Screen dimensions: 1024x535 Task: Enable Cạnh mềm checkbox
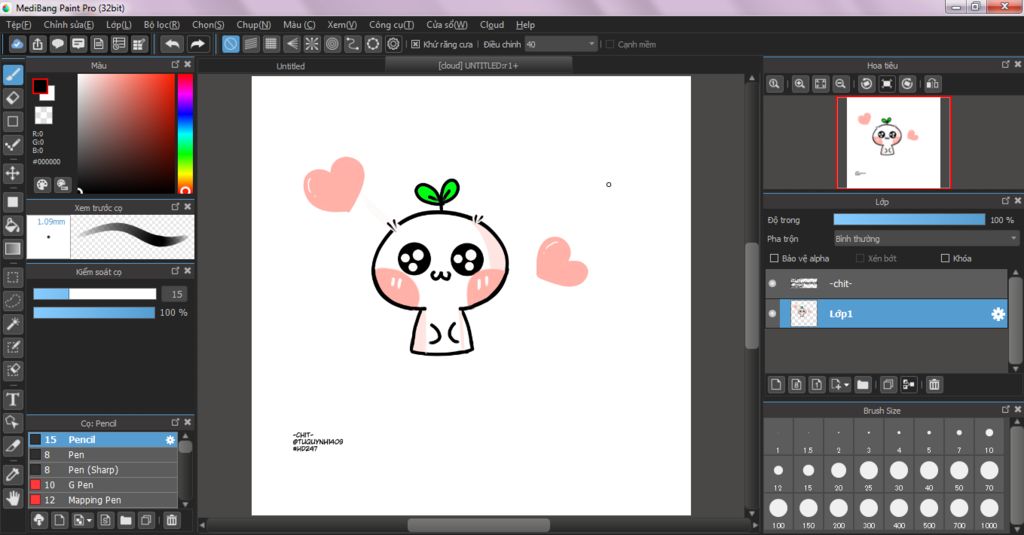[610, 44]
